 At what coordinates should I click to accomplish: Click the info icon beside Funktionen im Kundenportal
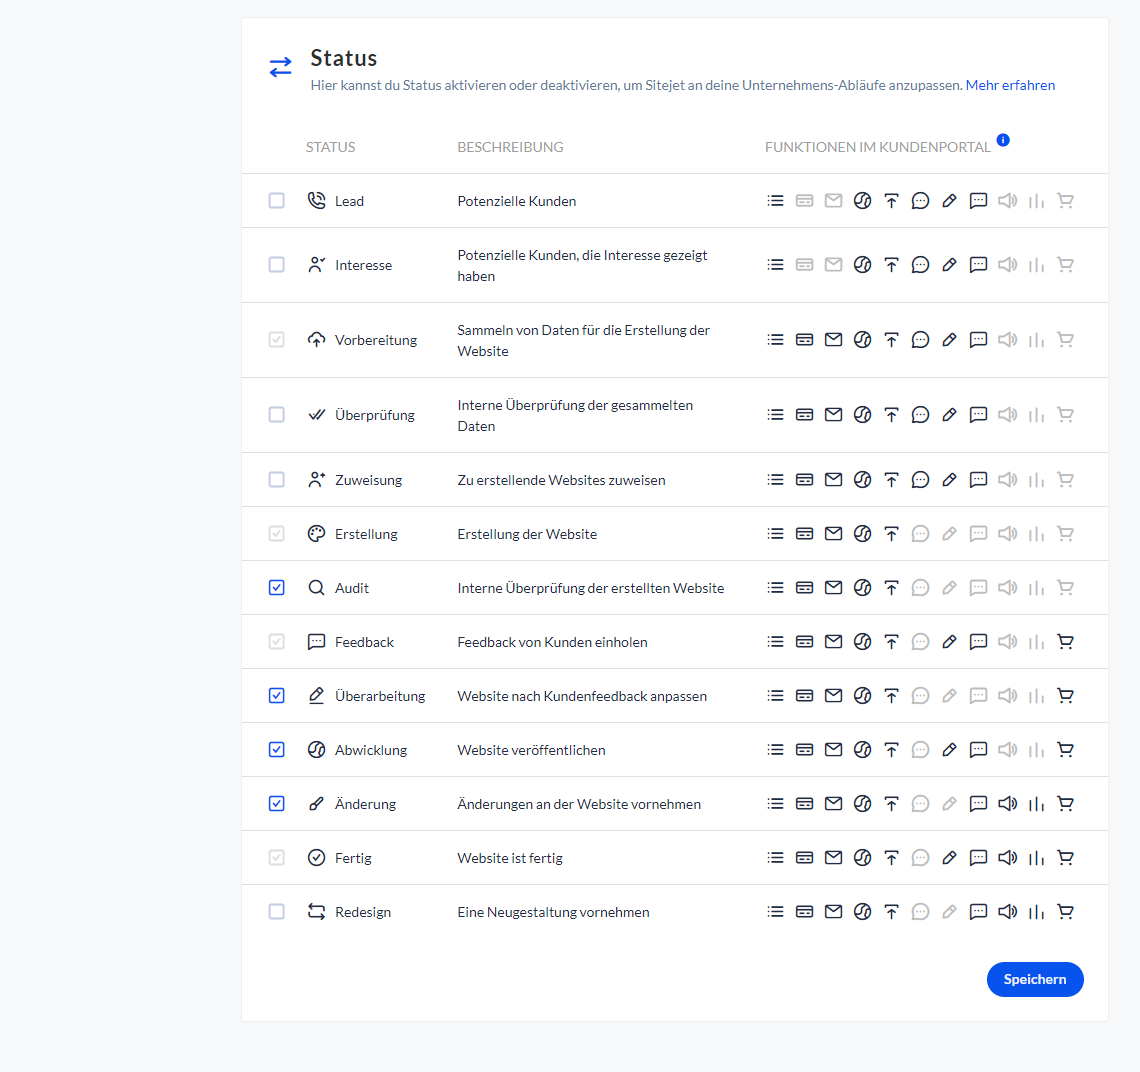click(x=1003, y=140)
